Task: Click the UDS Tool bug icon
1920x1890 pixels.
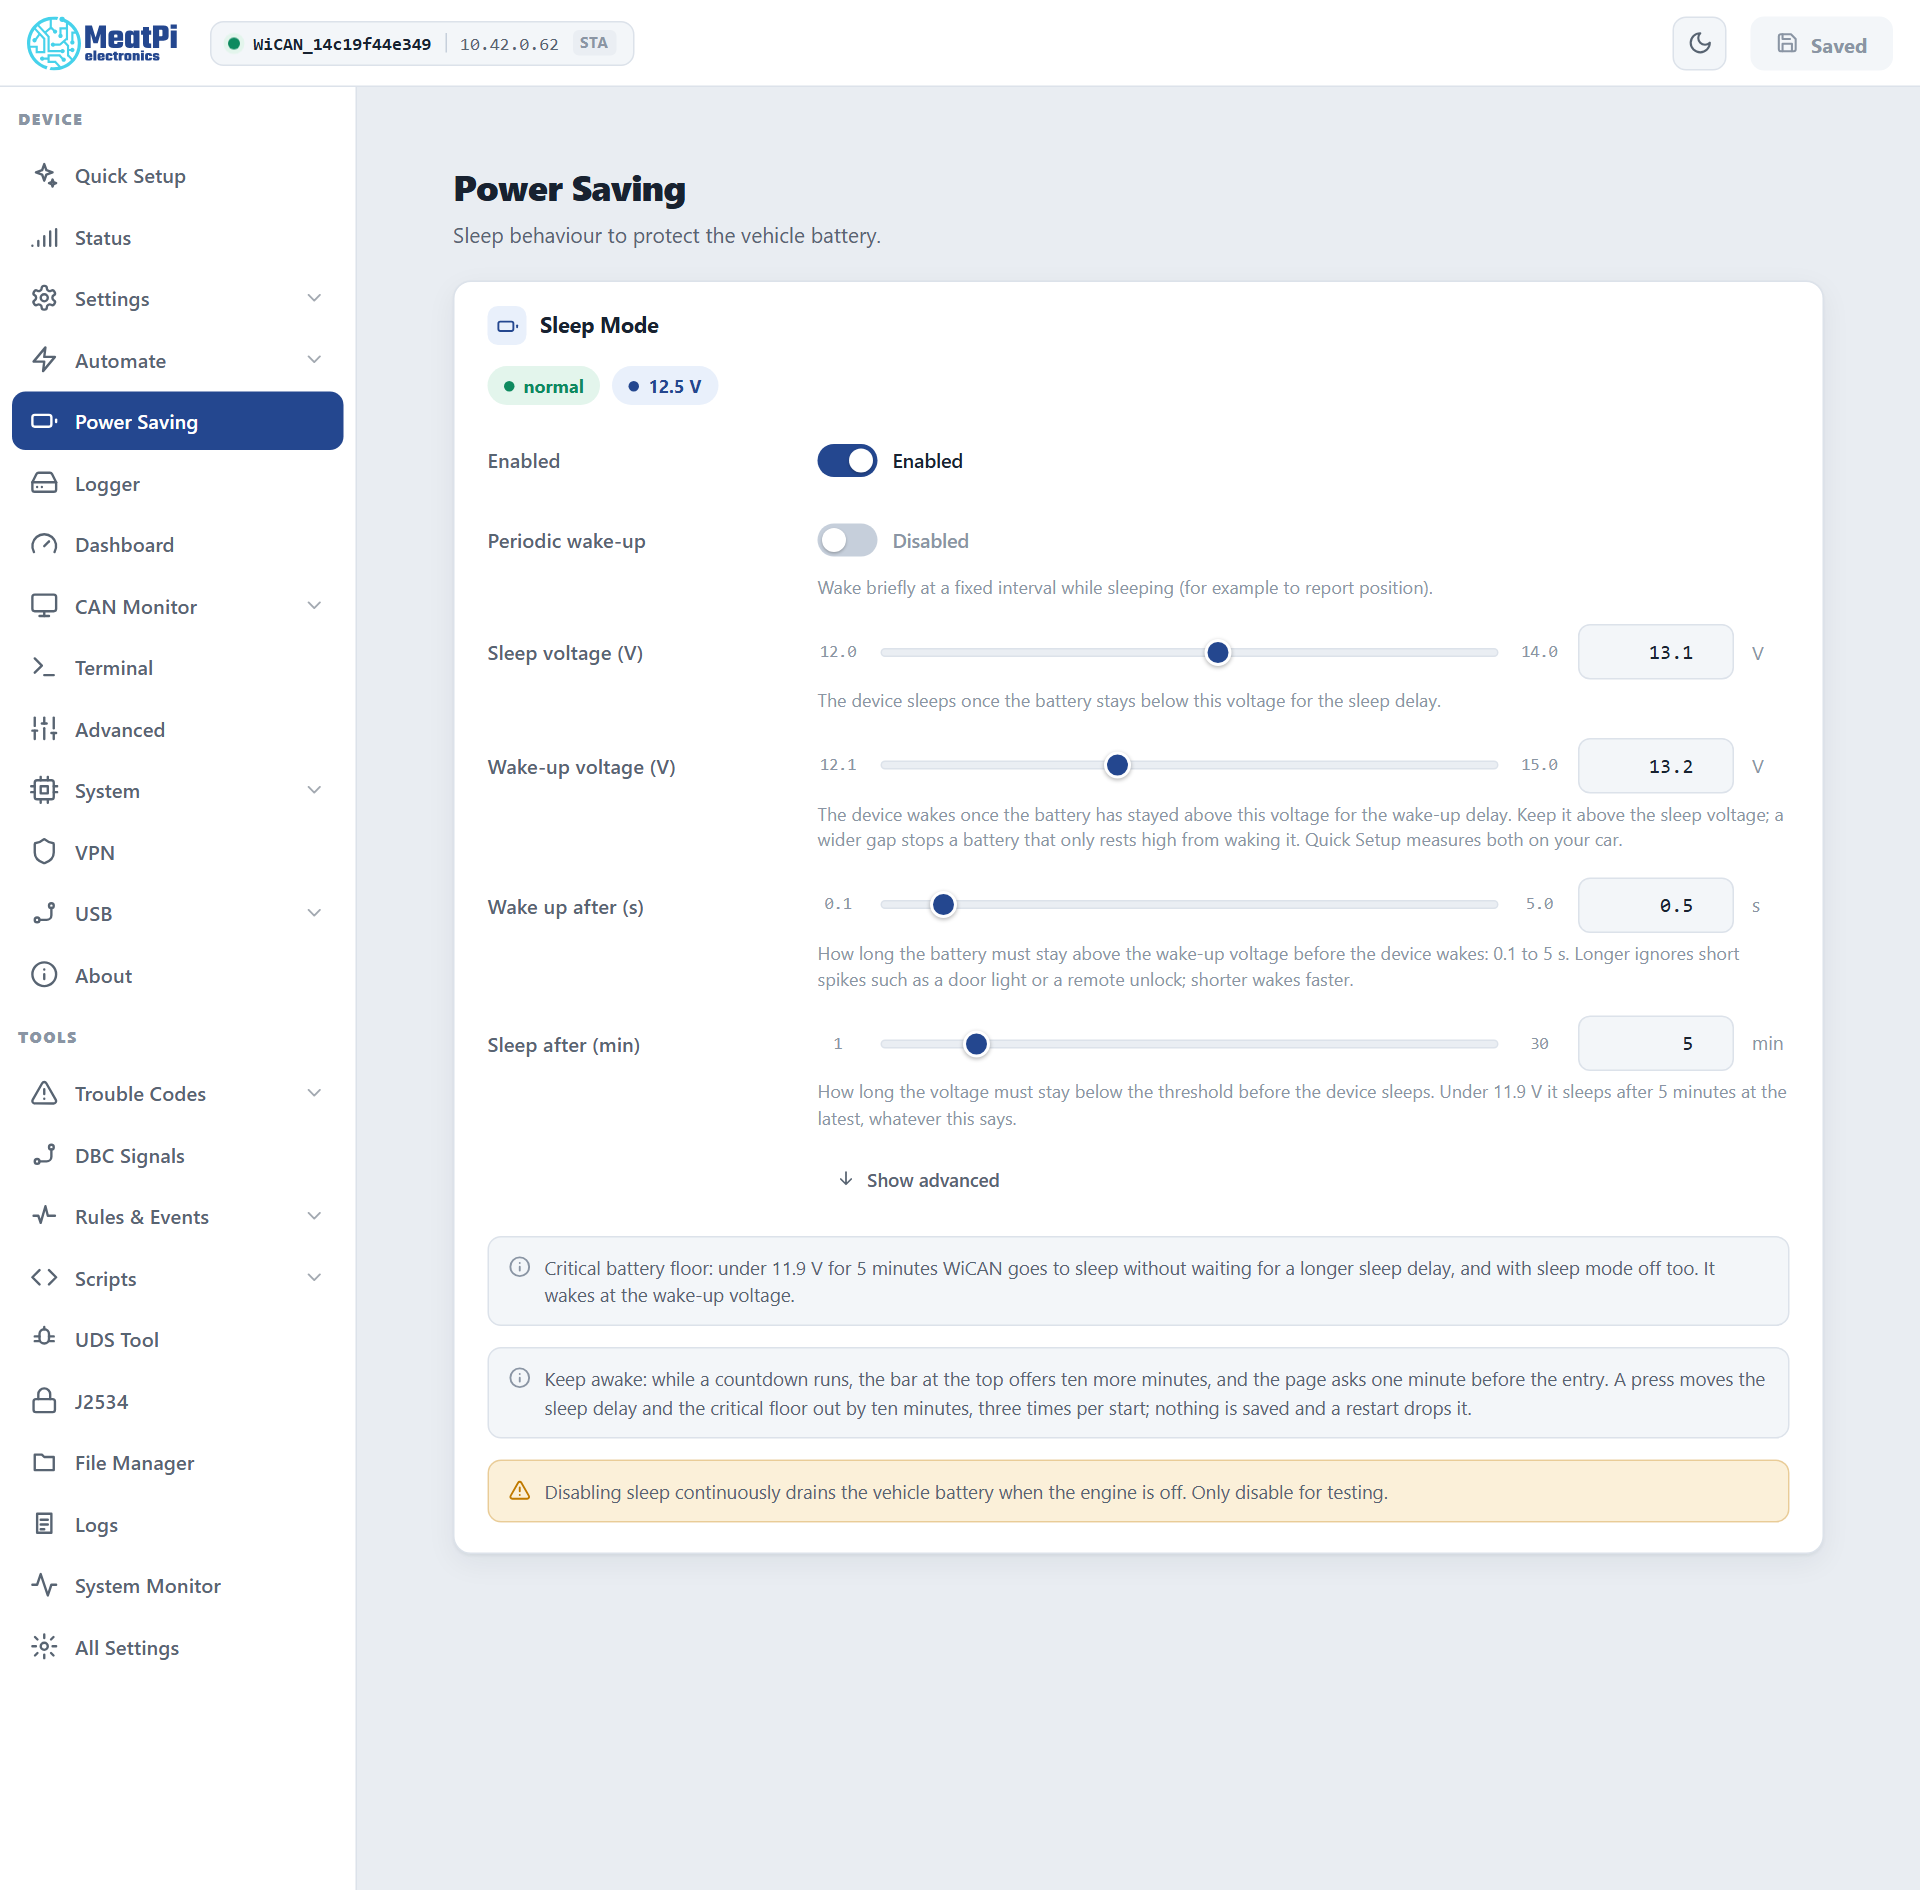Action: coord(44,1339)
